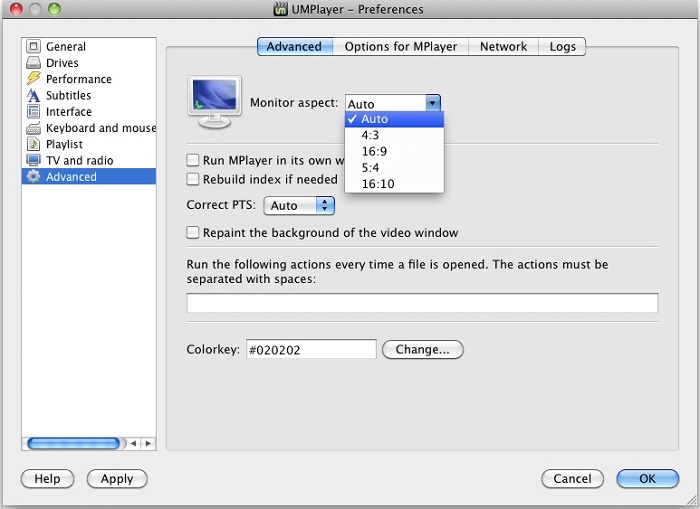Click the large monitor image
The width and height of the screenshot is (700, 509).
pyautogui.click(x=215, y=102)
